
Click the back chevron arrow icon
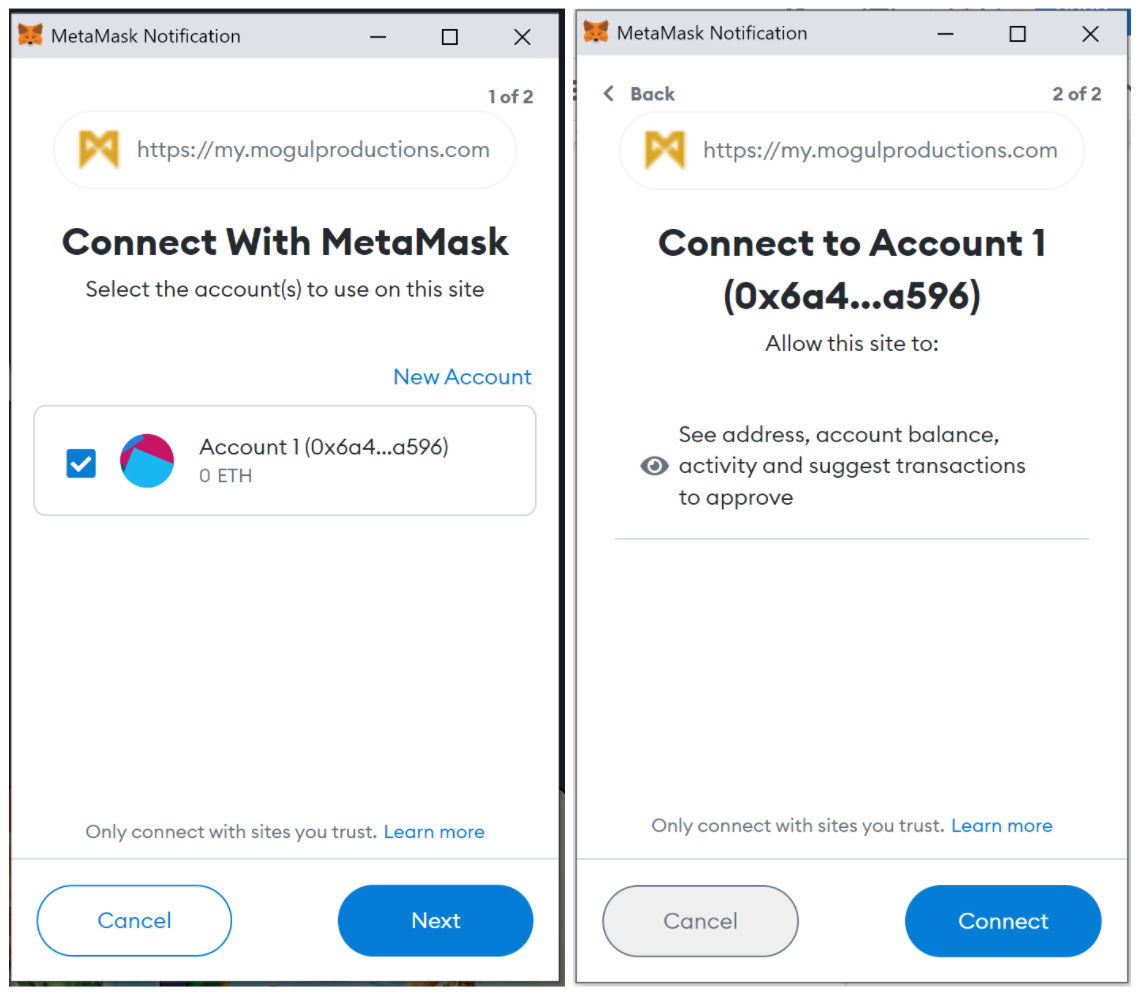click(609, 93)
